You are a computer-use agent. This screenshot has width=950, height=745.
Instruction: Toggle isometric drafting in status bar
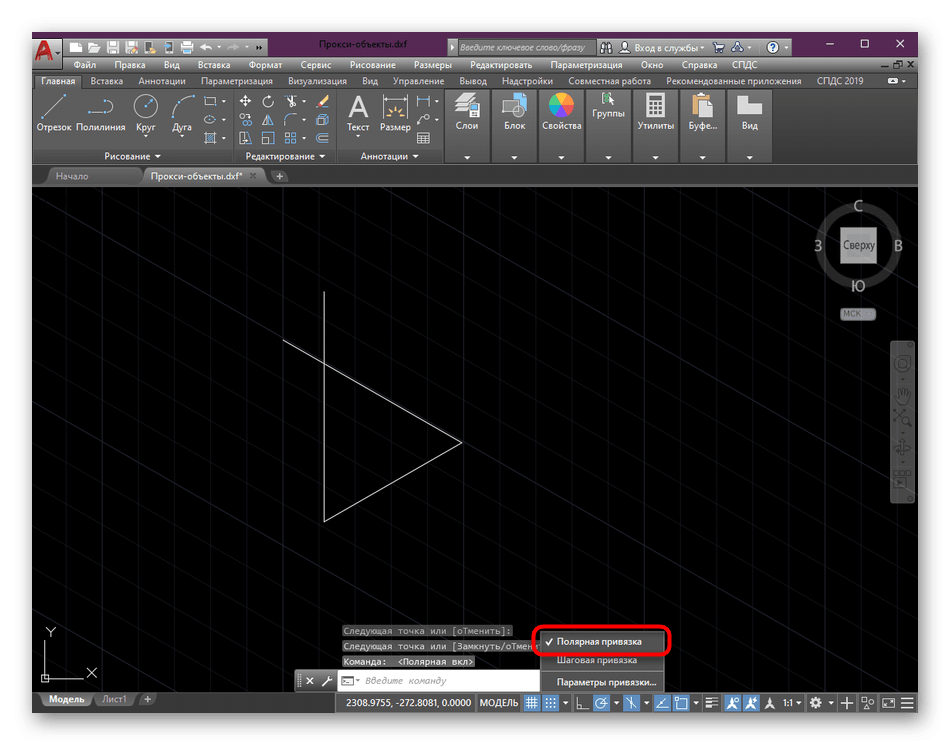pos(631,703)
